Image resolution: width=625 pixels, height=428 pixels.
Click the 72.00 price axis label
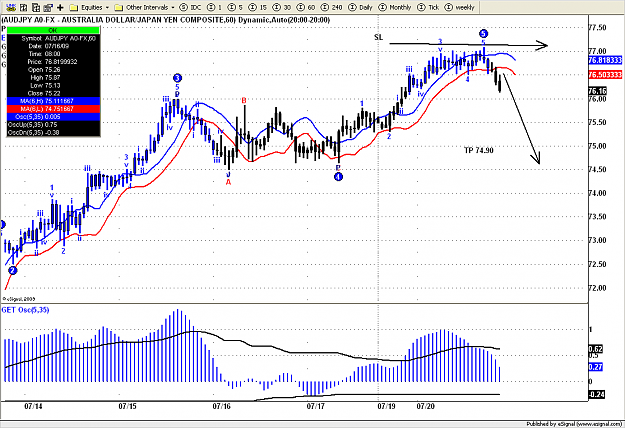pos(597,288)
